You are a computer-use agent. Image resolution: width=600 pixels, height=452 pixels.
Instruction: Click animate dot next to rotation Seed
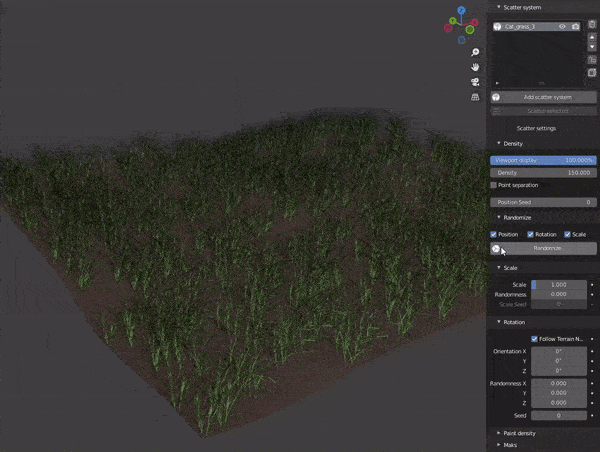592,416
